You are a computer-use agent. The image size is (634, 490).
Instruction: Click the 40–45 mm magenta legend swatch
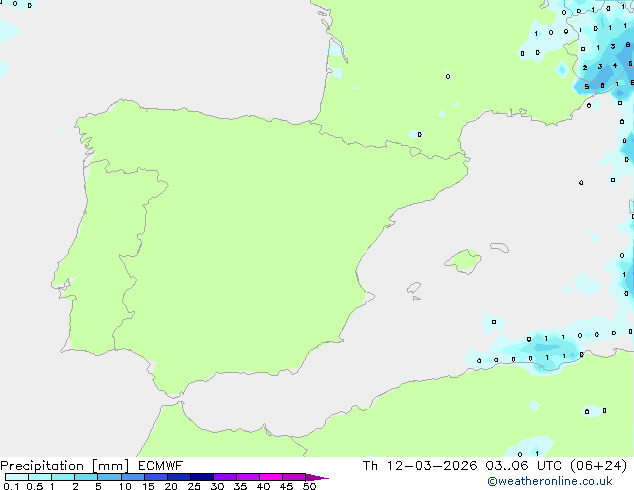coord(271,477)
